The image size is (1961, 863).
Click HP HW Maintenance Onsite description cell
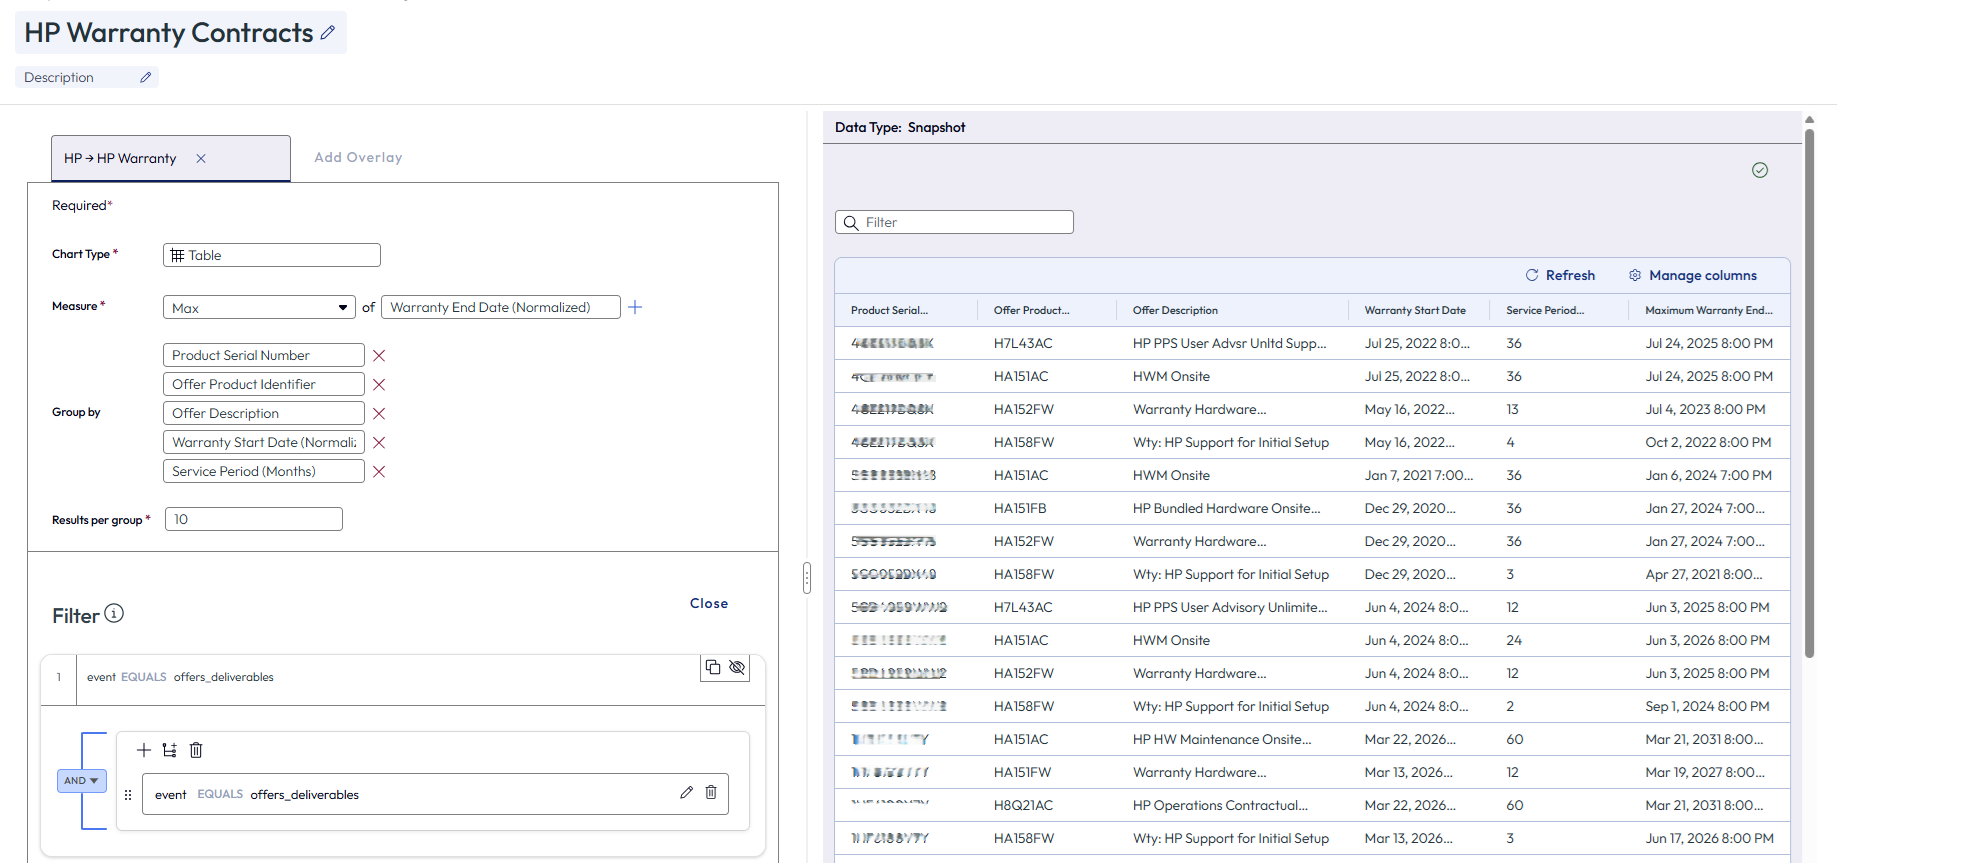coord(1222,739)
